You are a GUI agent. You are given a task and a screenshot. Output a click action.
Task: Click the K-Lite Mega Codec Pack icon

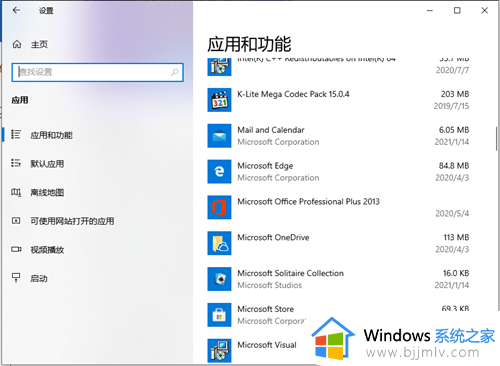click(x=219, y=100)
